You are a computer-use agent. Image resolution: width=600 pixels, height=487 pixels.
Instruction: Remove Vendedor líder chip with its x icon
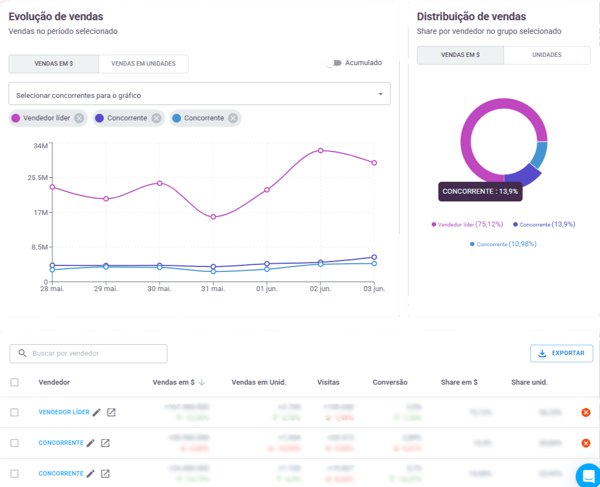coord(79,118)
